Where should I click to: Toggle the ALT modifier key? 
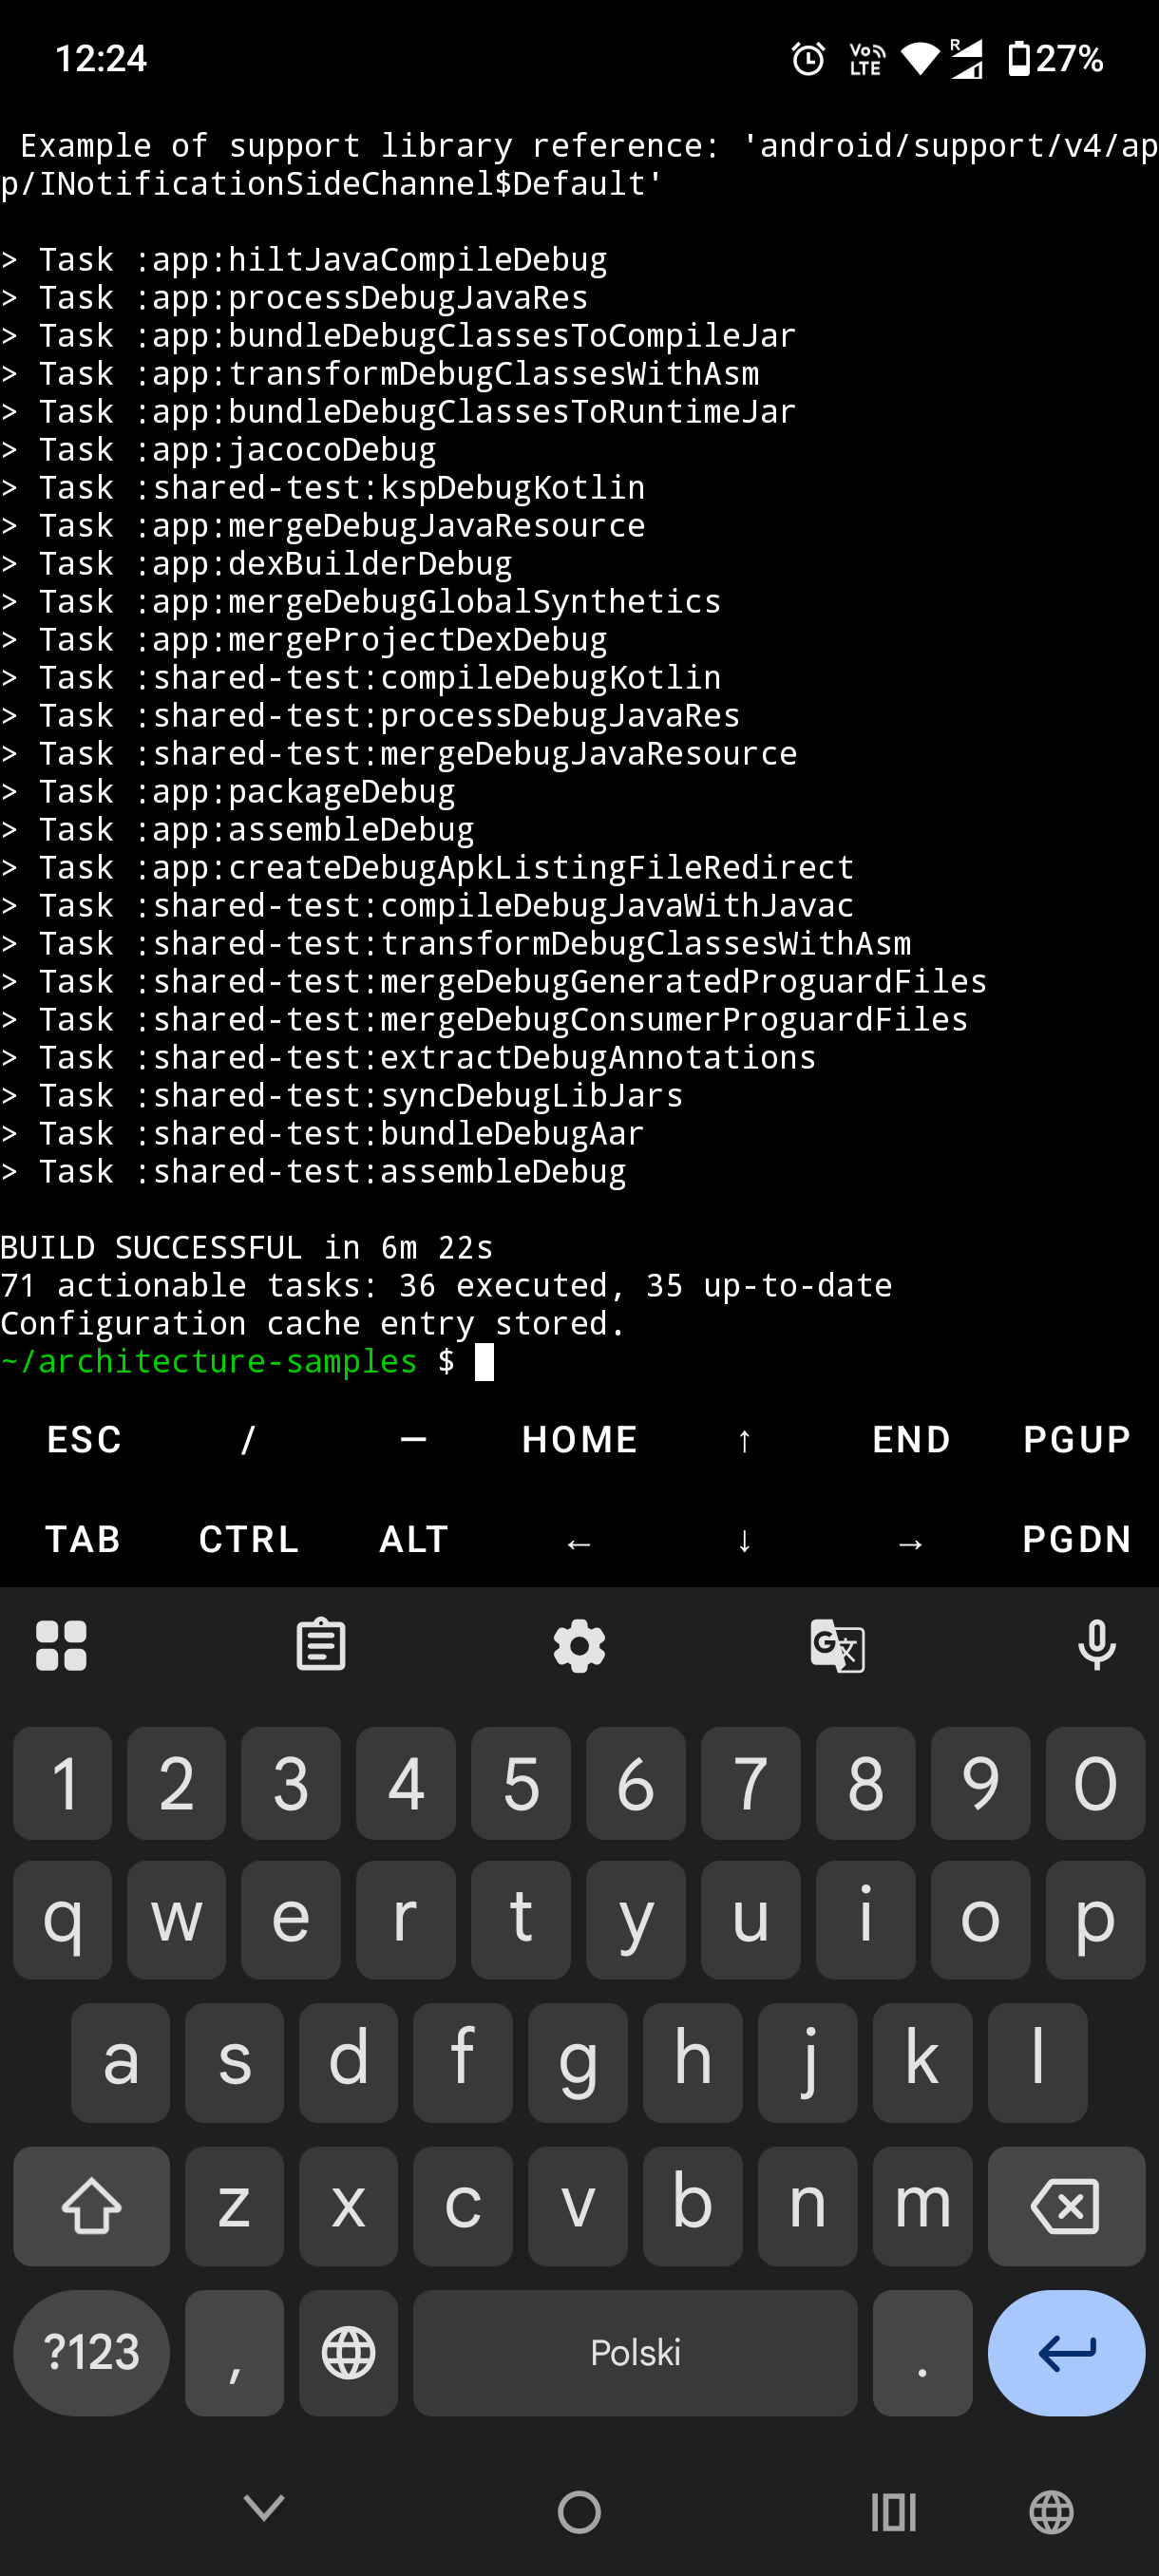(414, 1539)
